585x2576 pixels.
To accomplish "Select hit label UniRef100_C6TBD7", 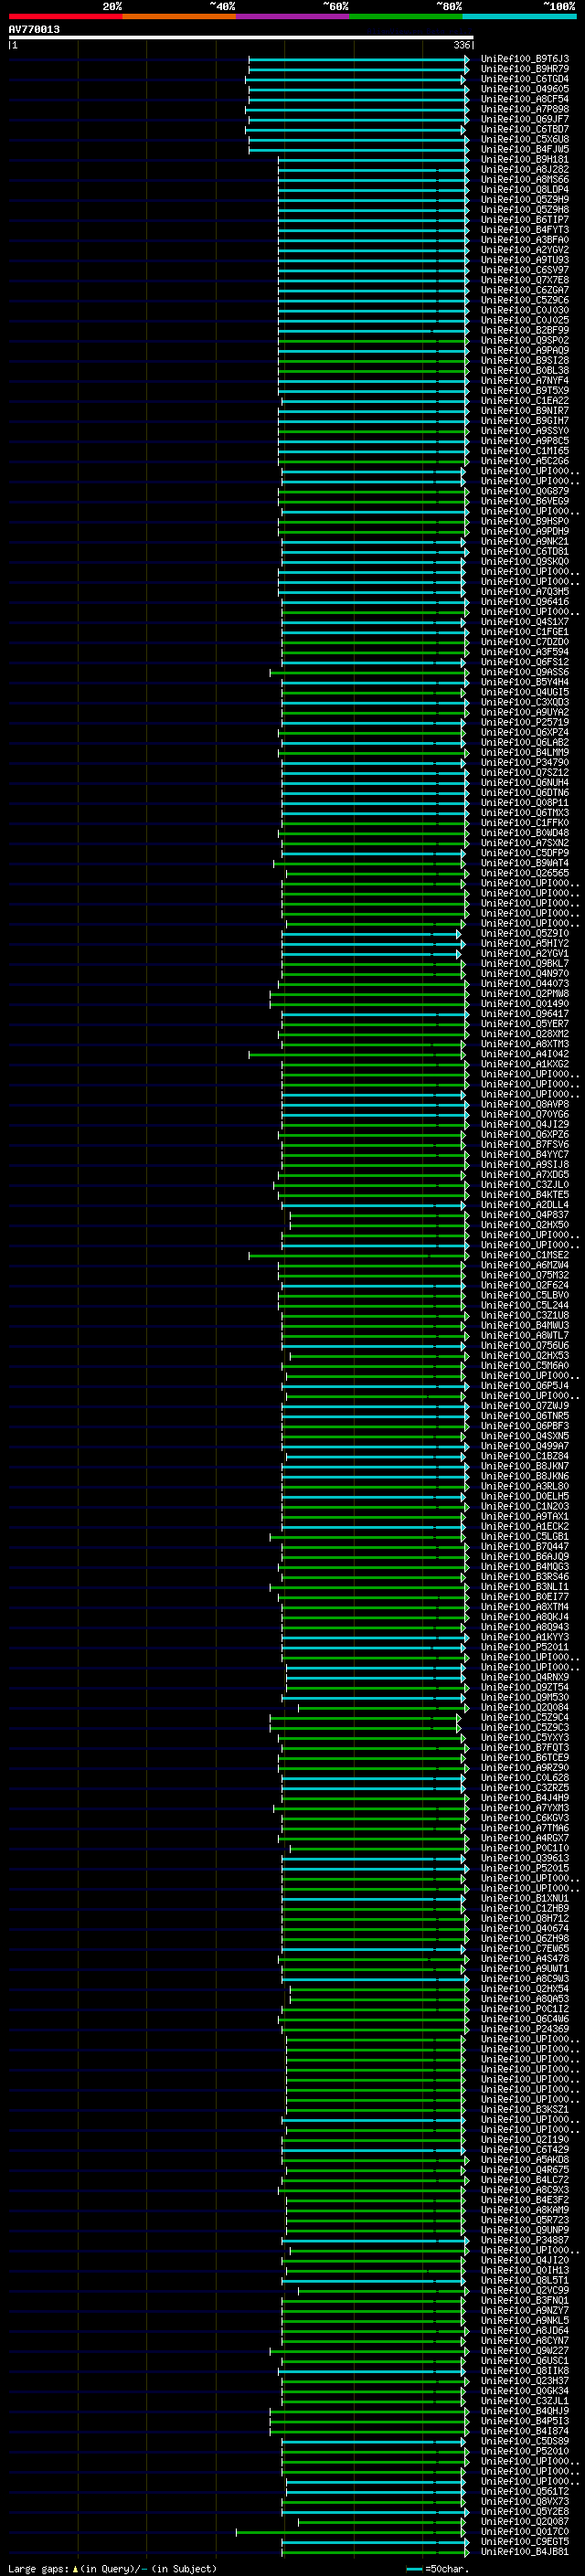I will pyautogui.click(x=524, y=129).
